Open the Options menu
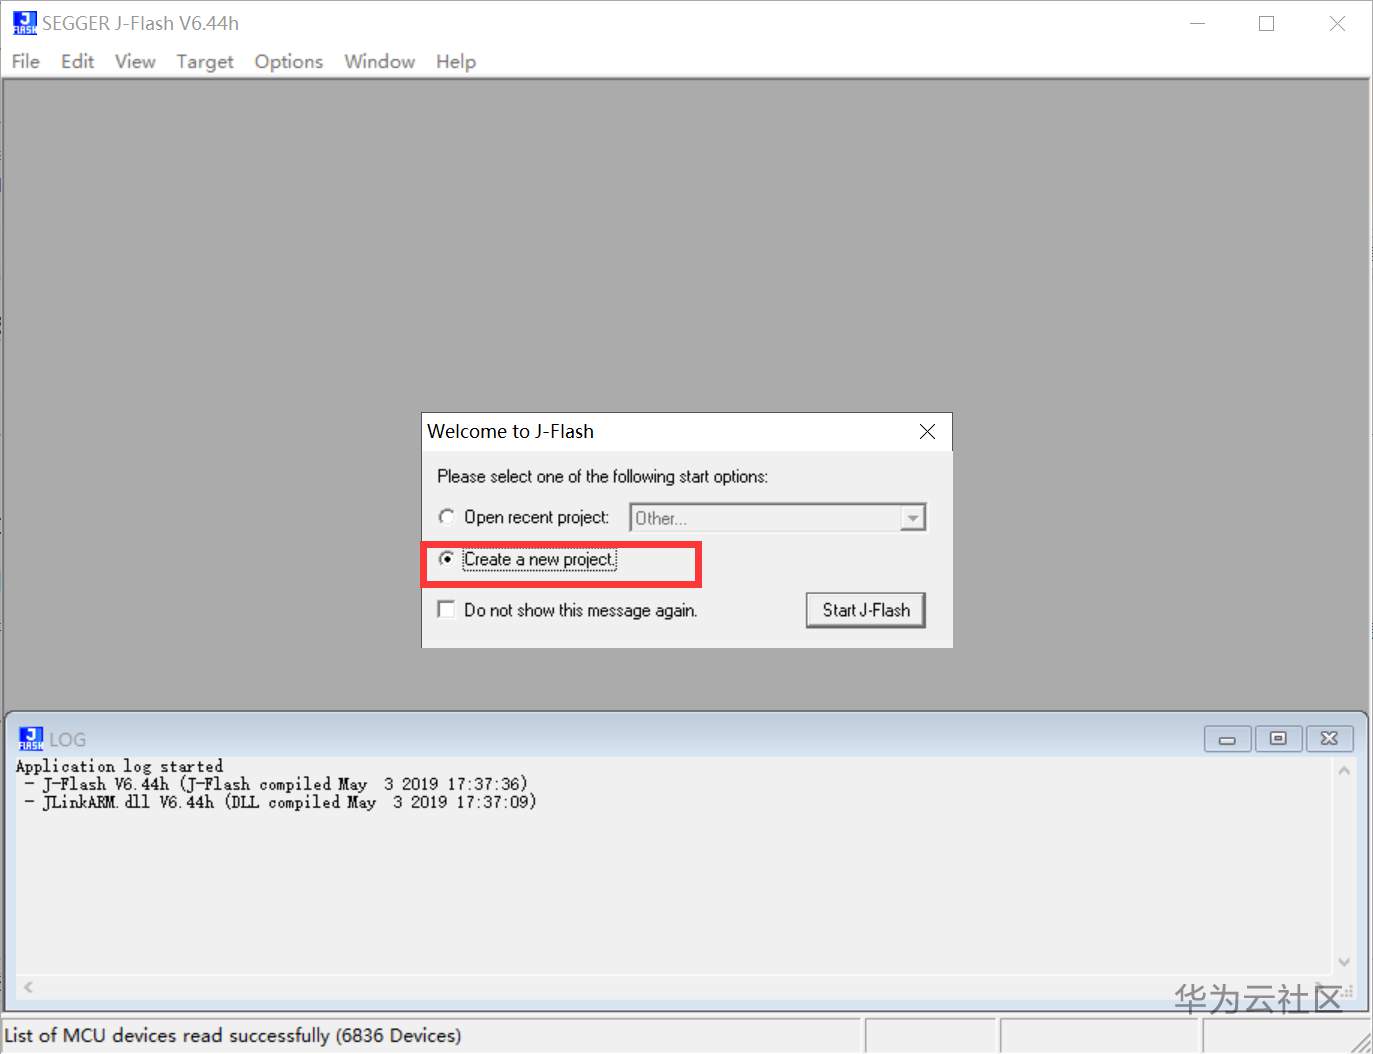The height and width of the screenshot is (1054, 1373). [289, 61]
